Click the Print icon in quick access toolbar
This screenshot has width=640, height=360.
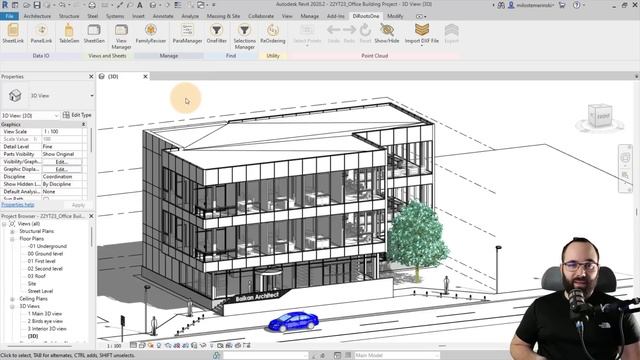point(92,5)
